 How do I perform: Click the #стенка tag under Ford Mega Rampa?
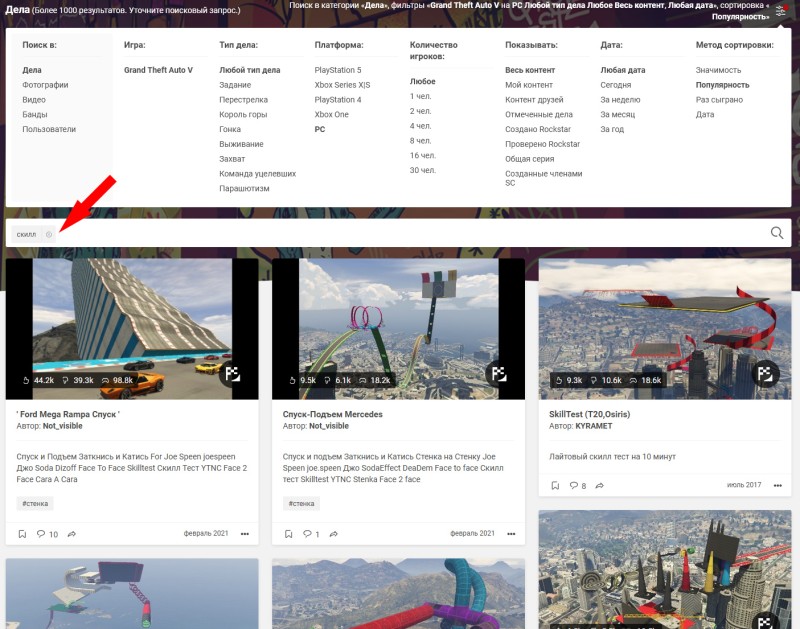click(x=35, y=504)
